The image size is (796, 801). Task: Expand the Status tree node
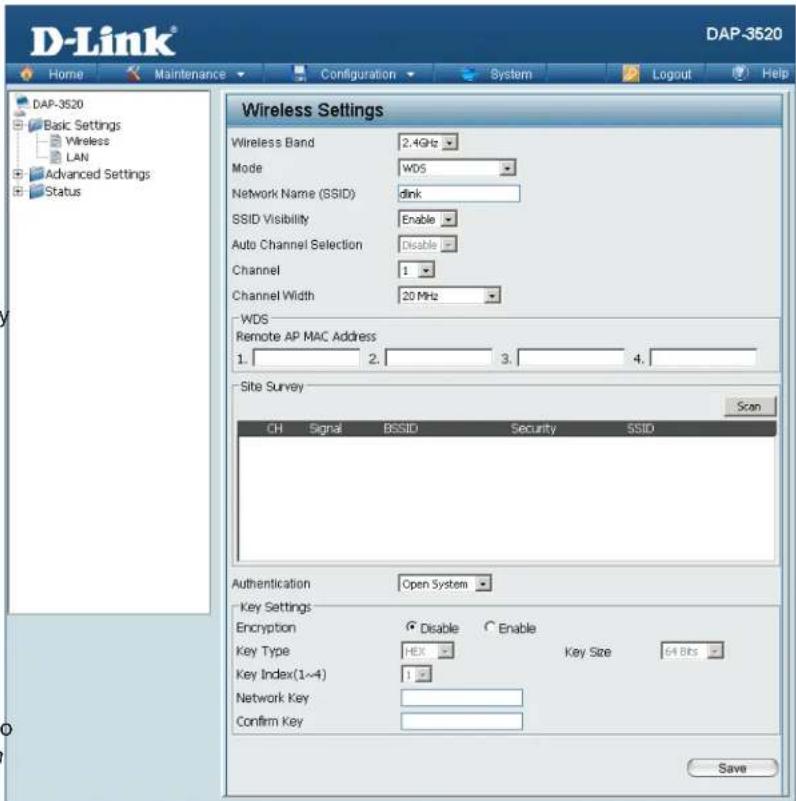(x=18, y=192)
